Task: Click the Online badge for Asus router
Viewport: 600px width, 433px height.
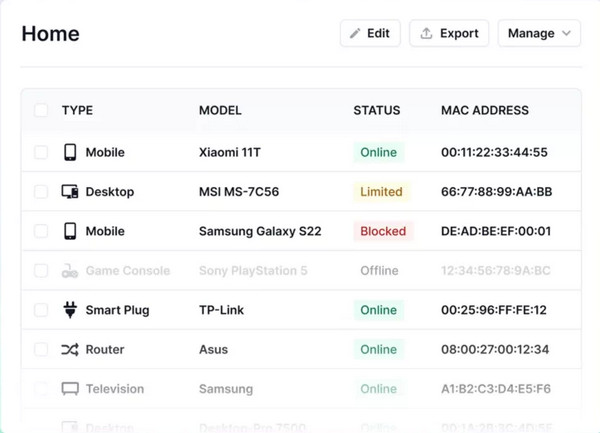Action: pyautogui.click(x=378, y=349)
